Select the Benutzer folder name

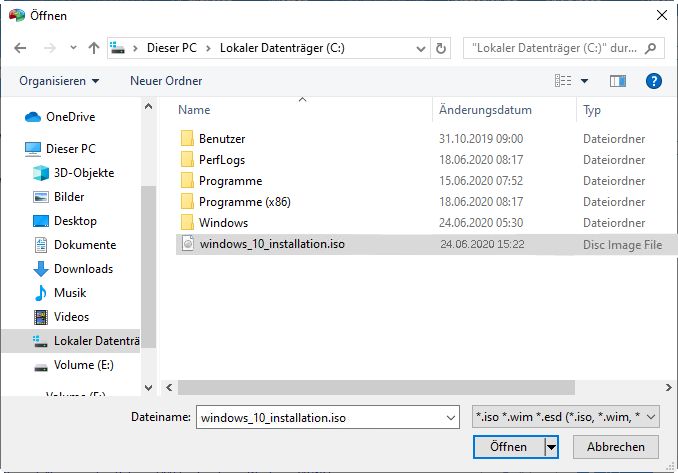pos(222,139)
